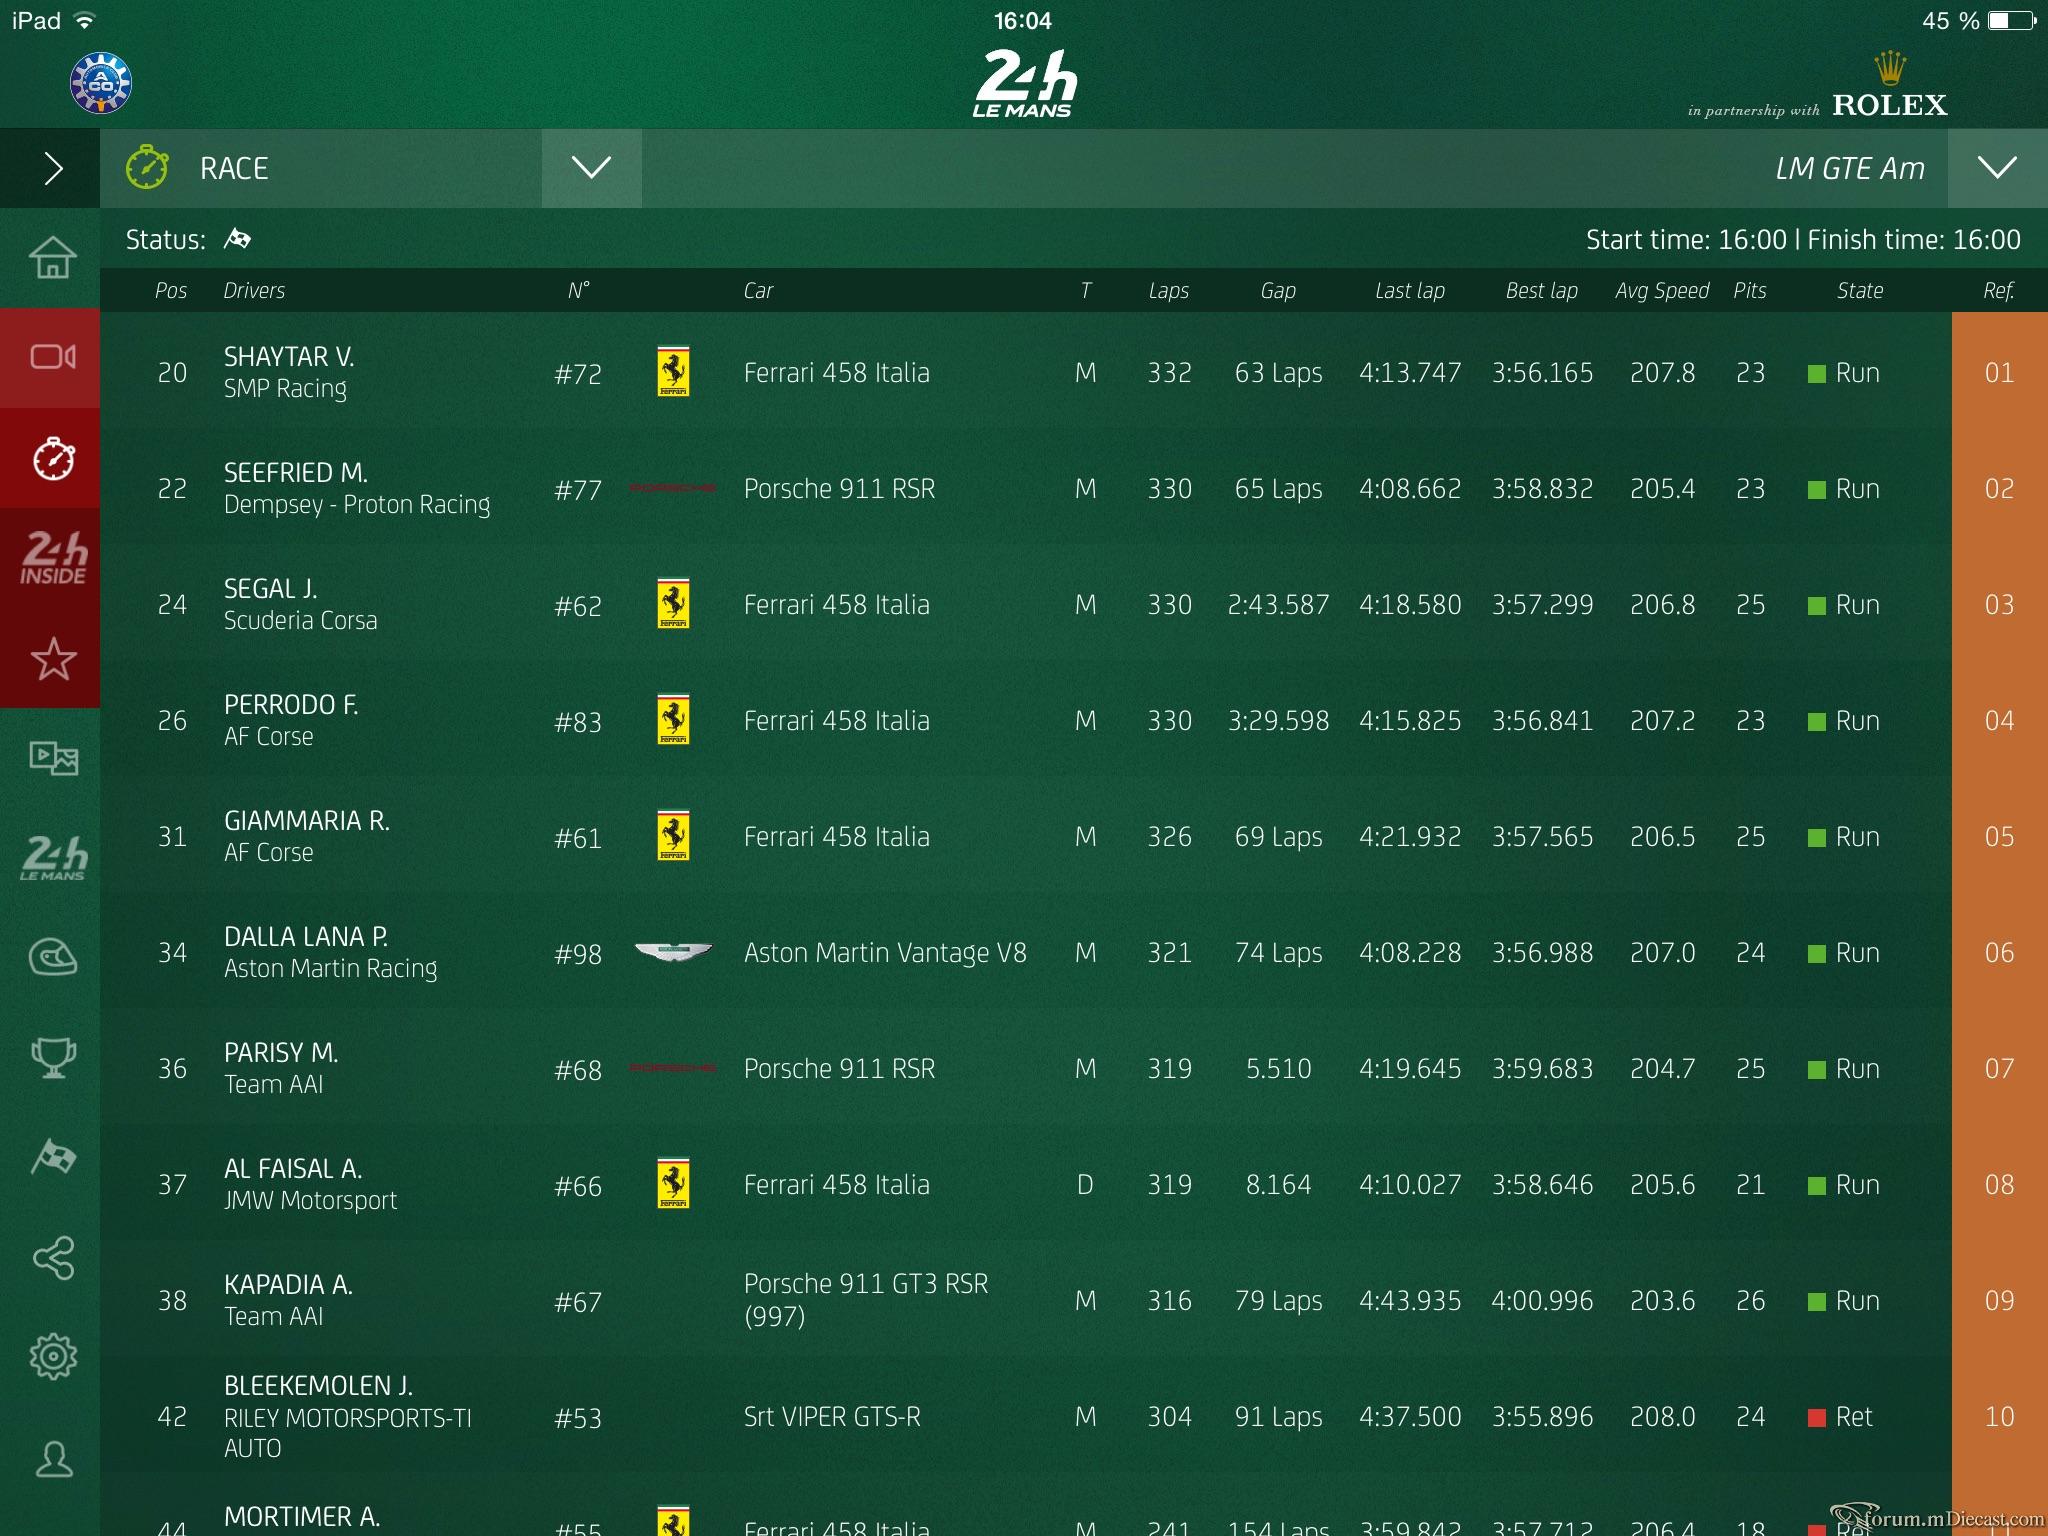The height and width of the screenshot is (1536, 2048).
Task: Tap the orange Ref. cell 10
Action: (1999, 1416)
